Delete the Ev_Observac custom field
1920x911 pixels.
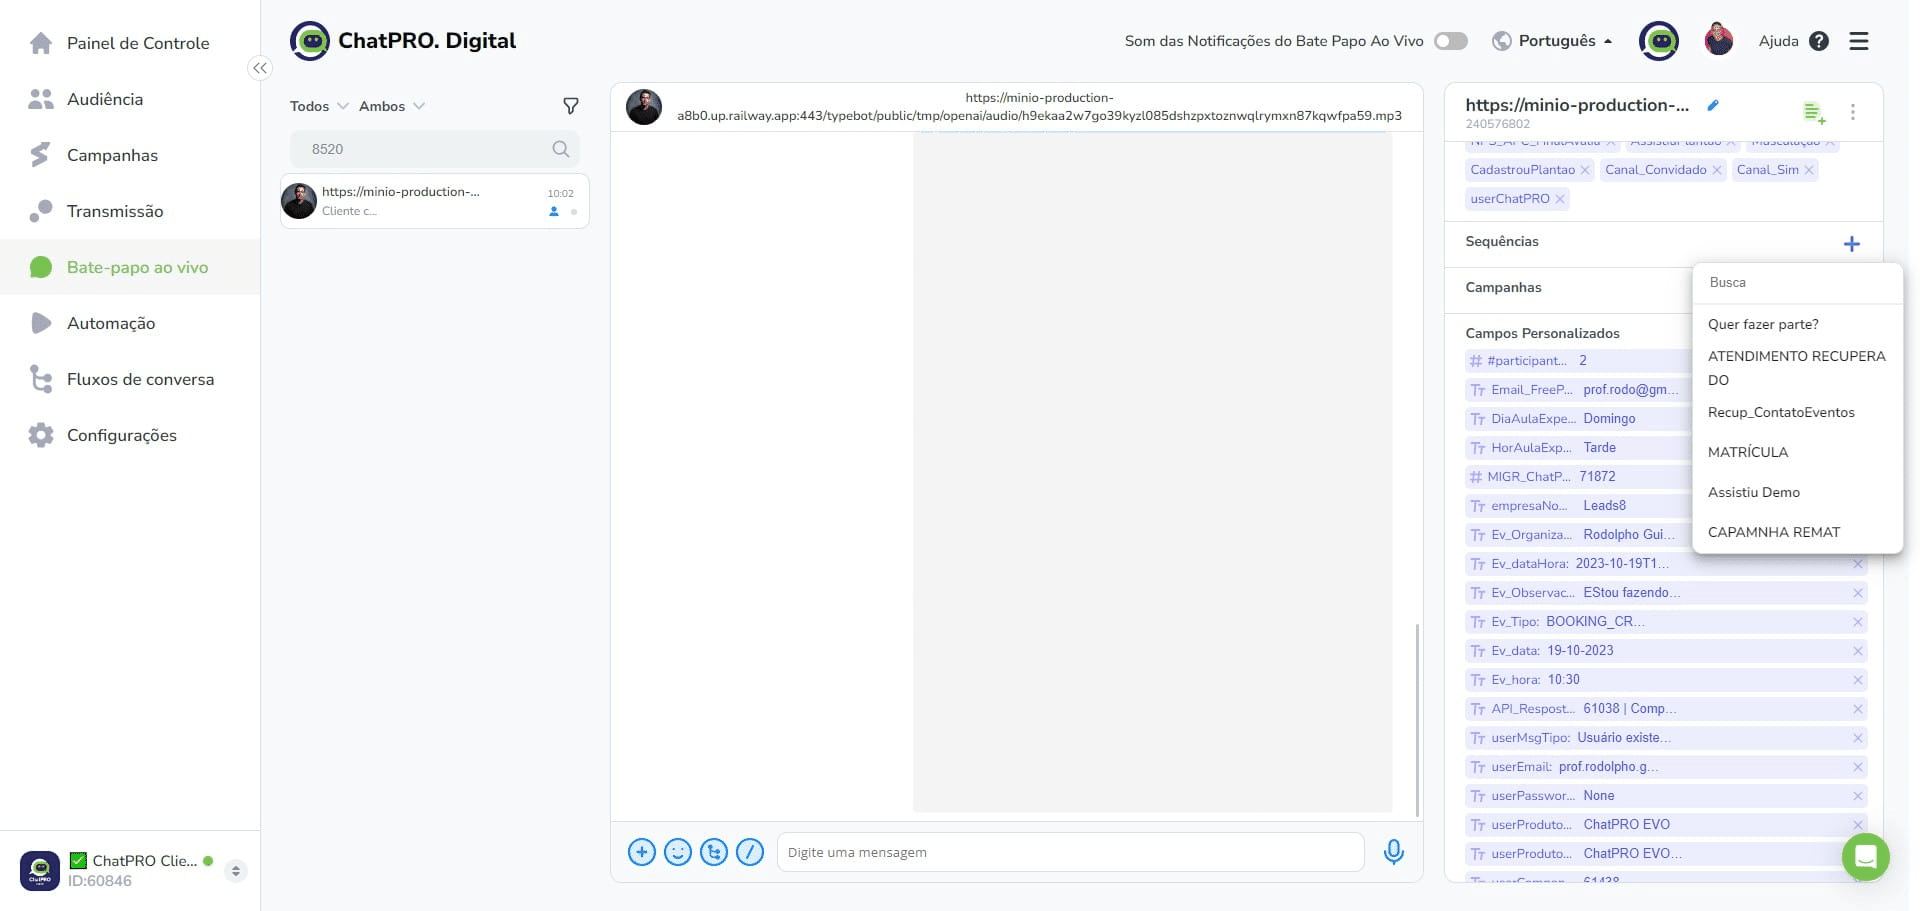point(1858,593)
